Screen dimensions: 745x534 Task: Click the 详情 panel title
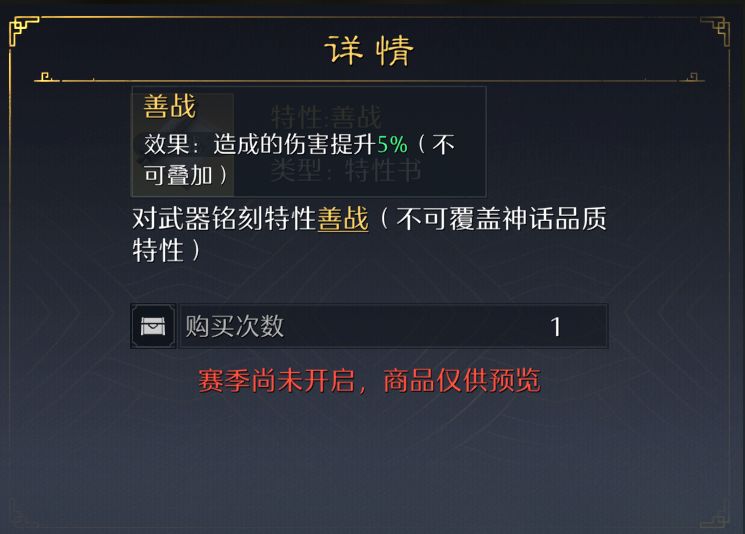tap(369, 50)
